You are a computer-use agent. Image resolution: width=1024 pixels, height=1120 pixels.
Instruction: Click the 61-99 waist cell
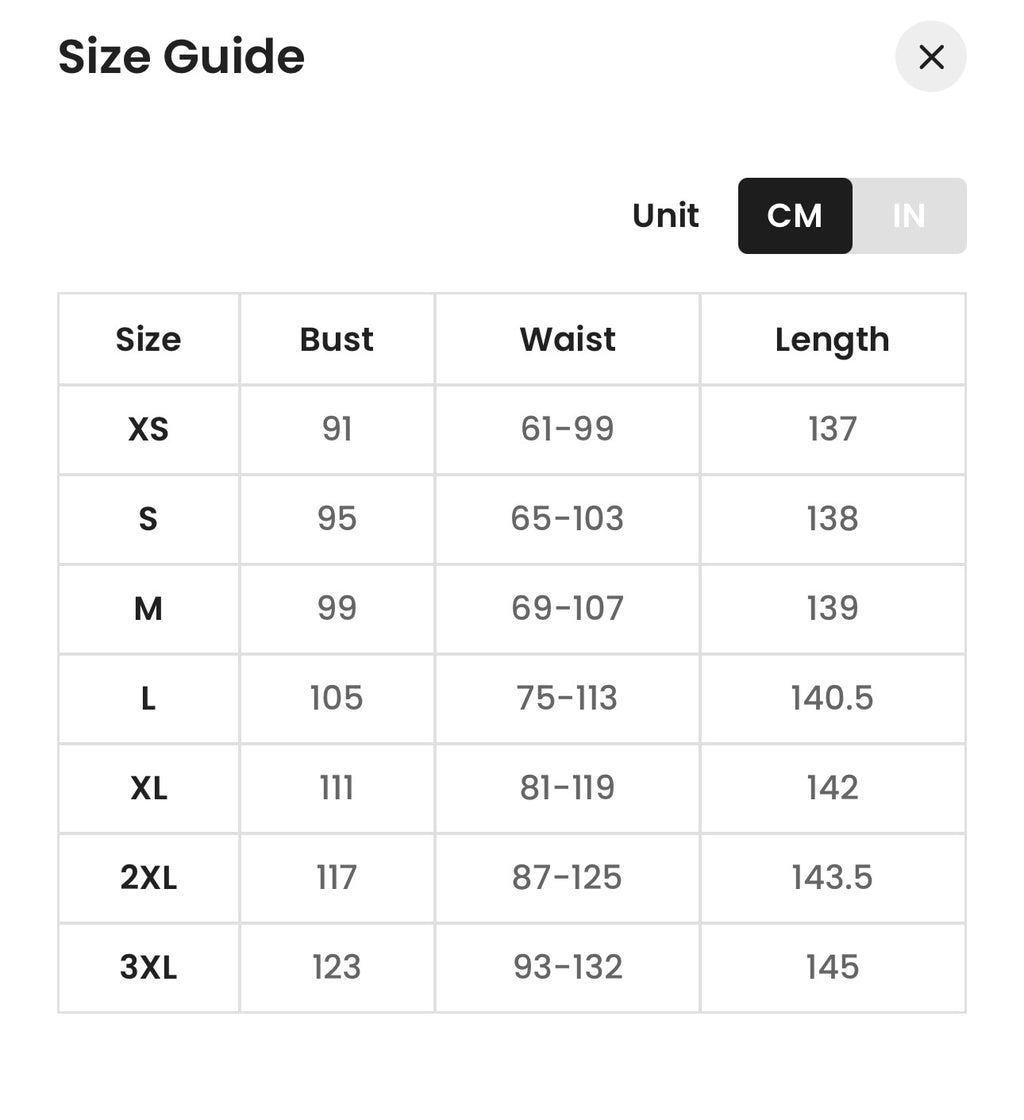click(568, 429)
